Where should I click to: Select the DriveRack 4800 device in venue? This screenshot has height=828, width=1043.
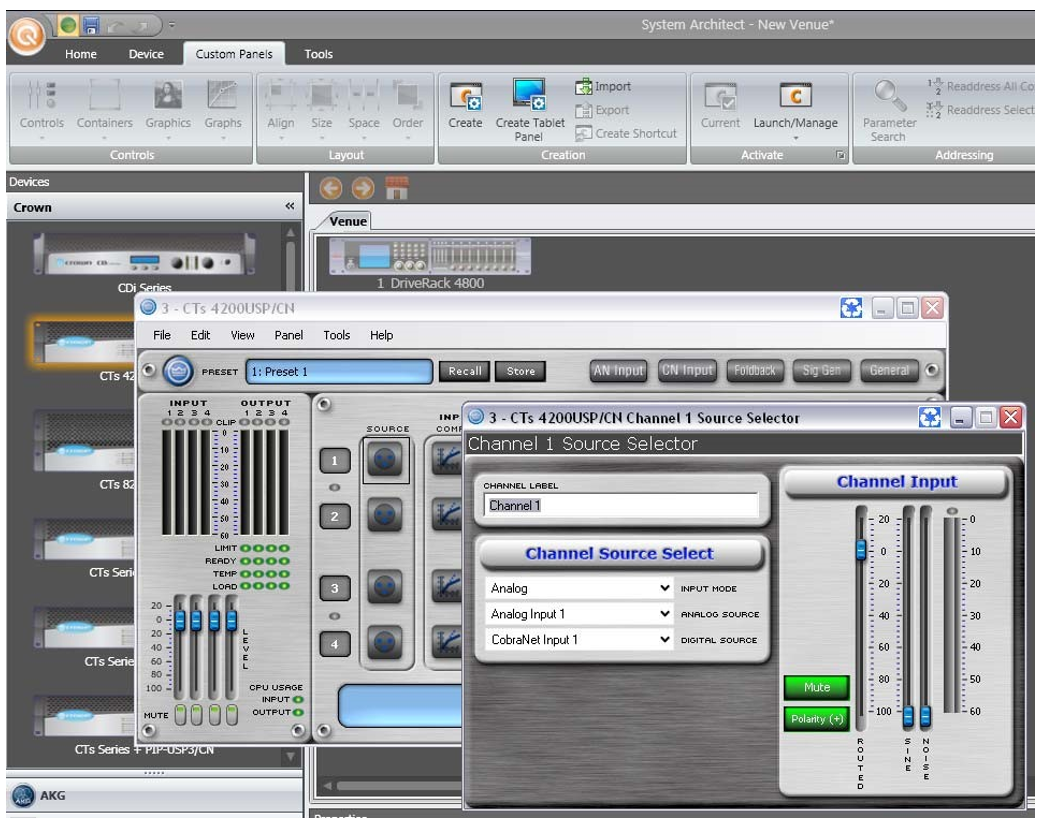point(430,257)
